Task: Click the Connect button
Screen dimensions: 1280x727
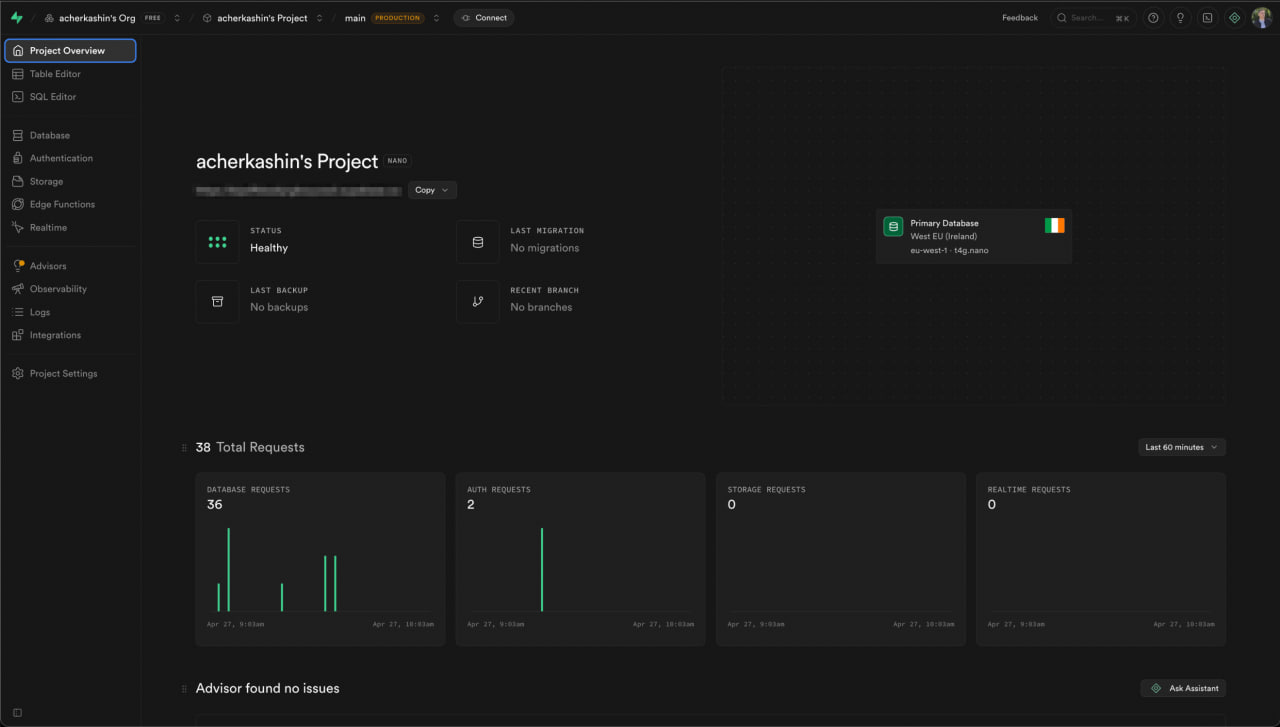Action: click(483, 18)
